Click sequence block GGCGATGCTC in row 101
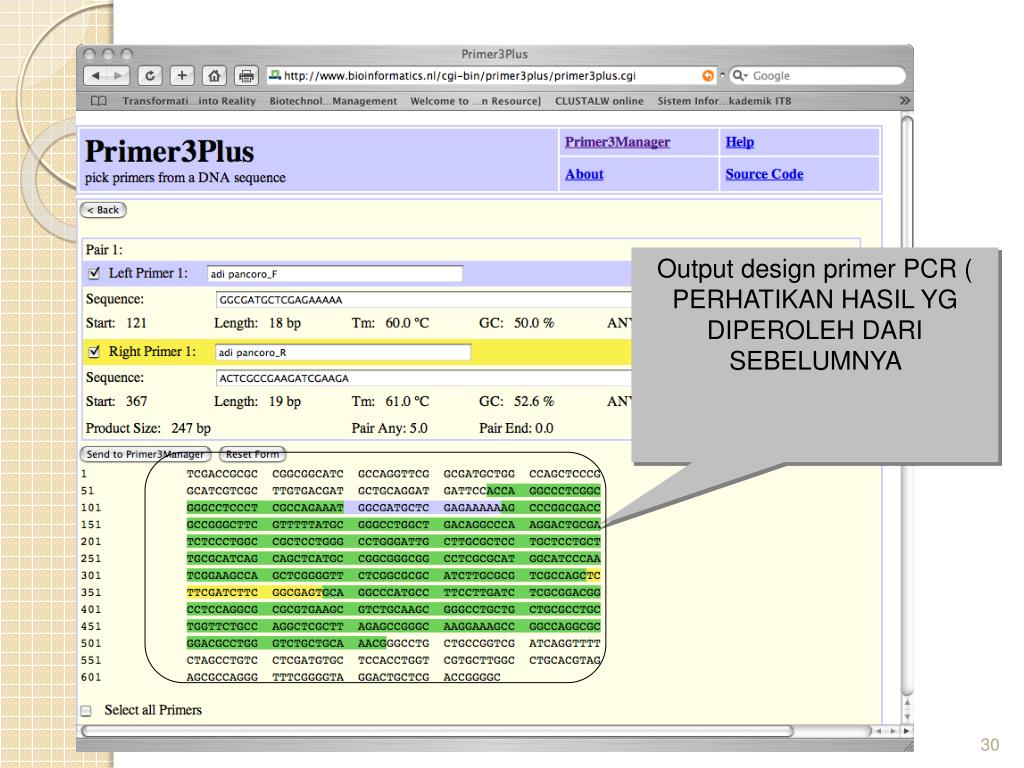The image size is (1024, 768). pyautogui.click(x=393, y=507)
